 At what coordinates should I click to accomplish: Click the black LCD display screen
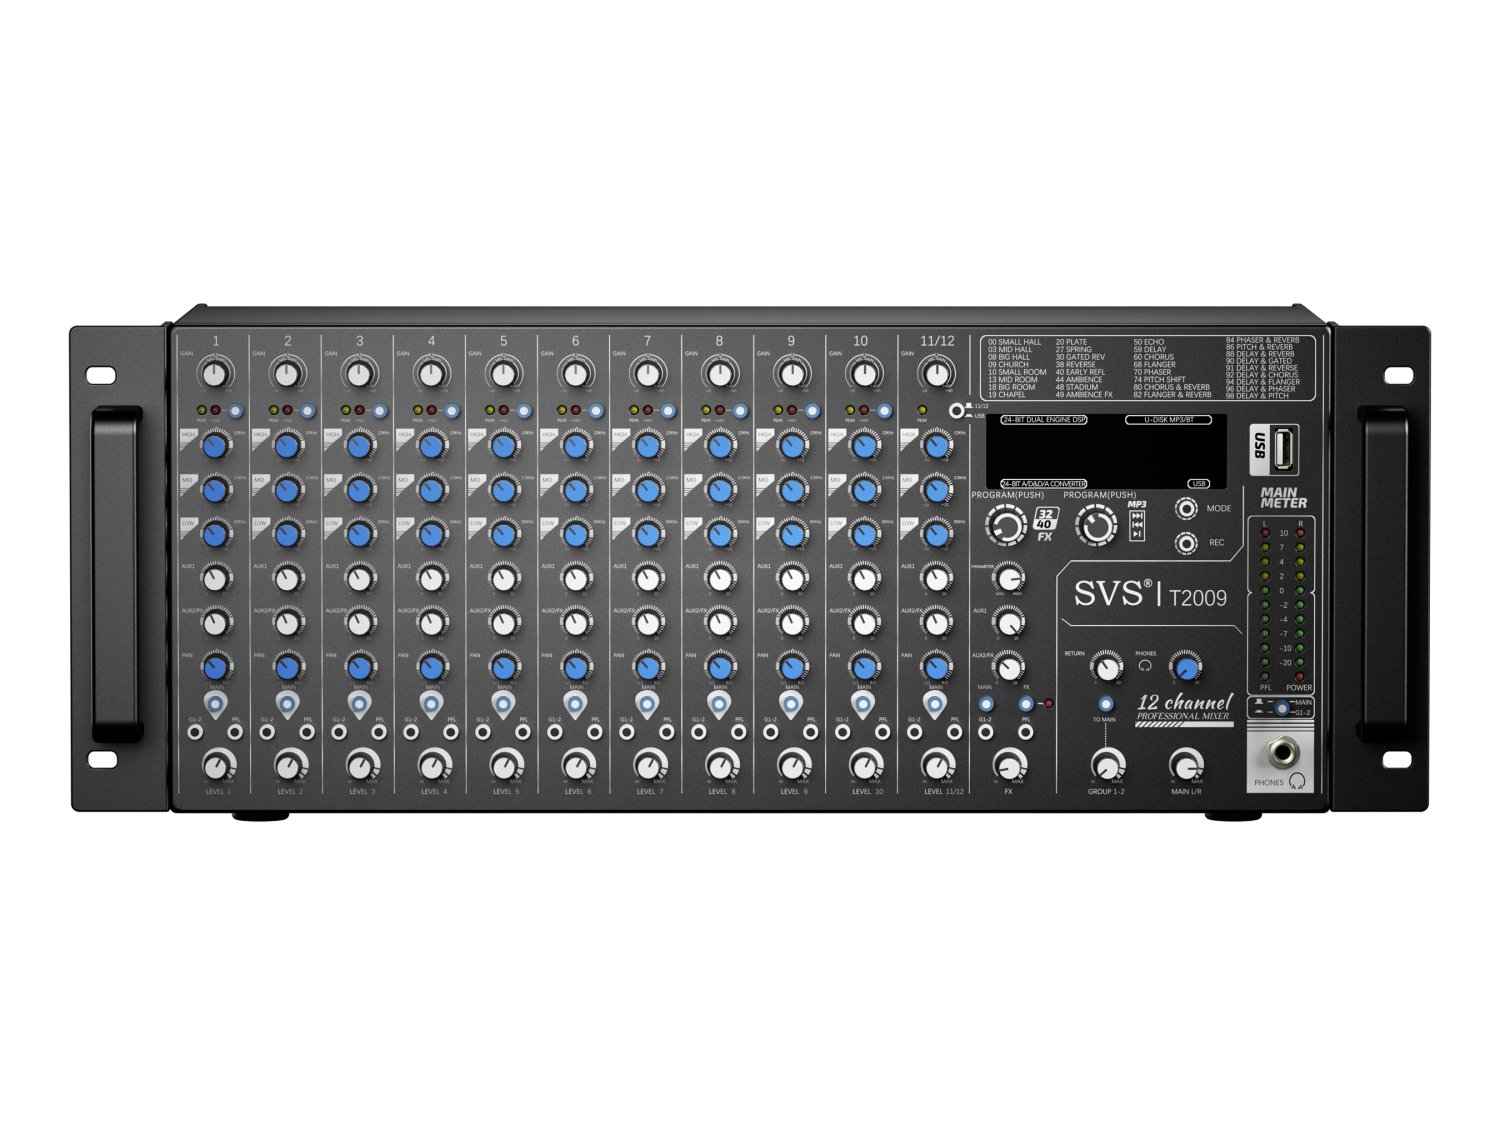pyautogui.click(x=1106, y=452)
